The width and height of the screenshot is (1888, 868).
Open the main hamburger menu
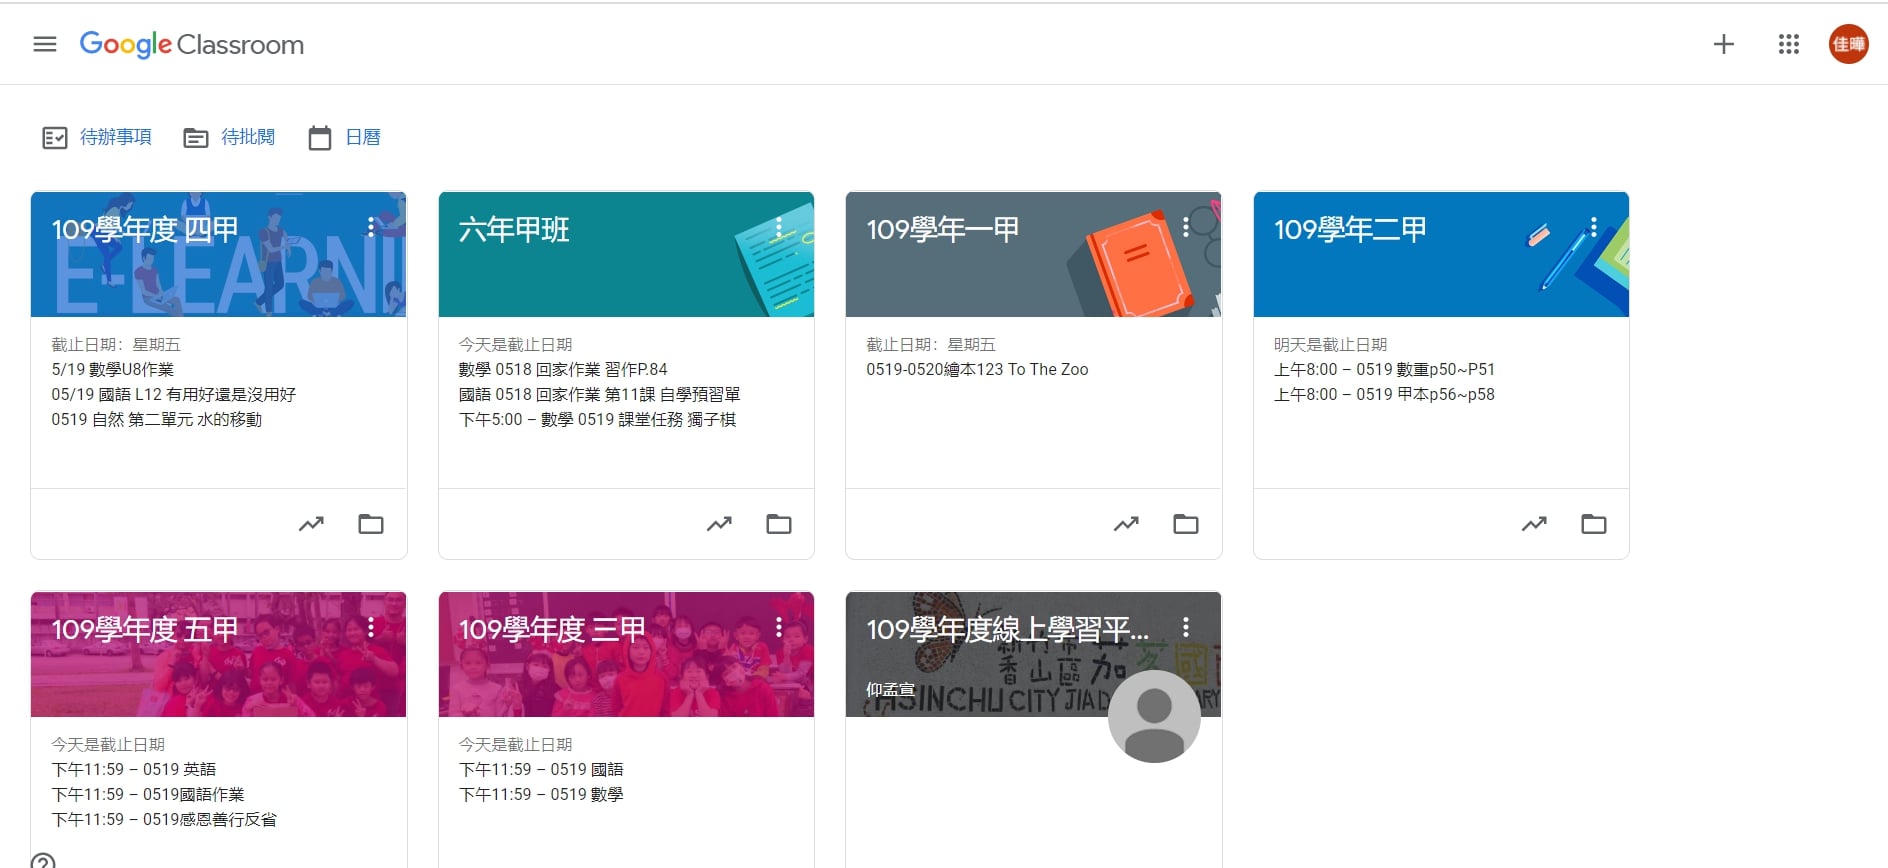[x=45, y=44]
